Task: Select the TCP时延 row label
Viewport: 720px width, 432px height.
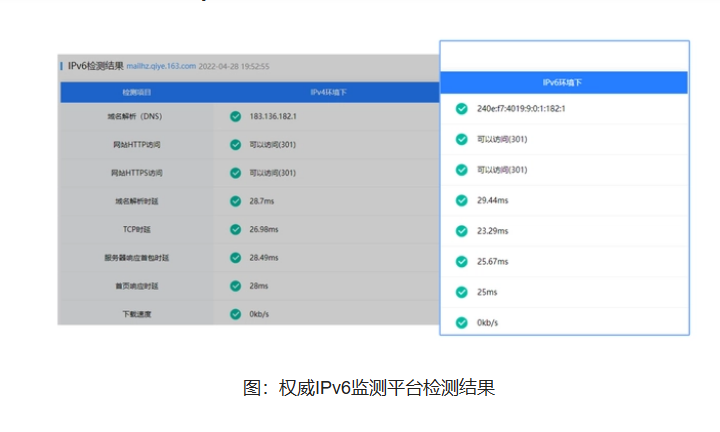Action: coord(137,230)
